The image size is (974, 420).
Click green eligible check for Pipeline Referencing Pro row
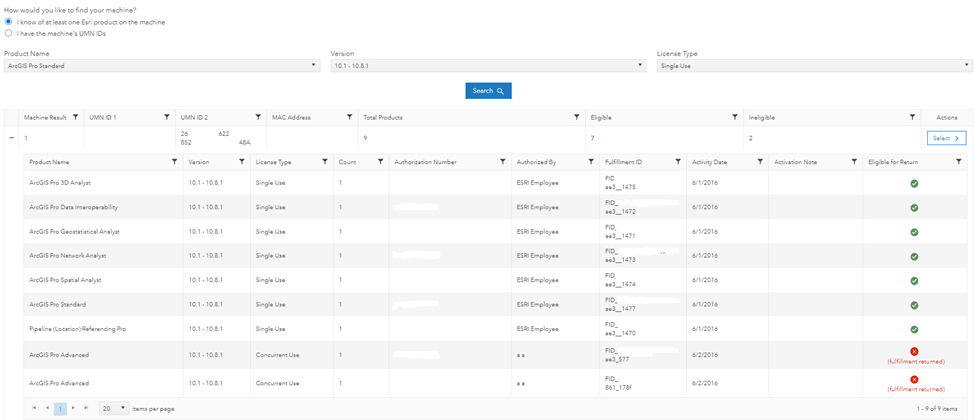(914, 329)
